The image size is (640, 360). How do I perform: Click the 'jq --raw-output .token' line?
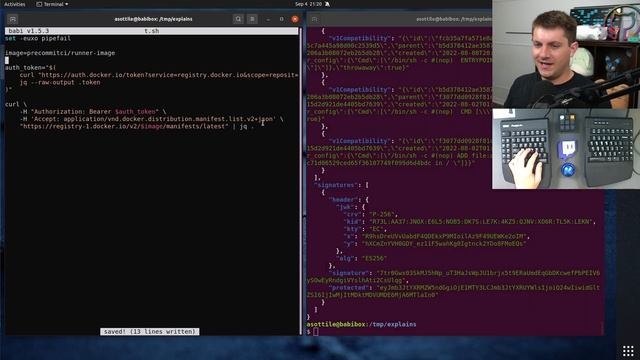point(60,82)
